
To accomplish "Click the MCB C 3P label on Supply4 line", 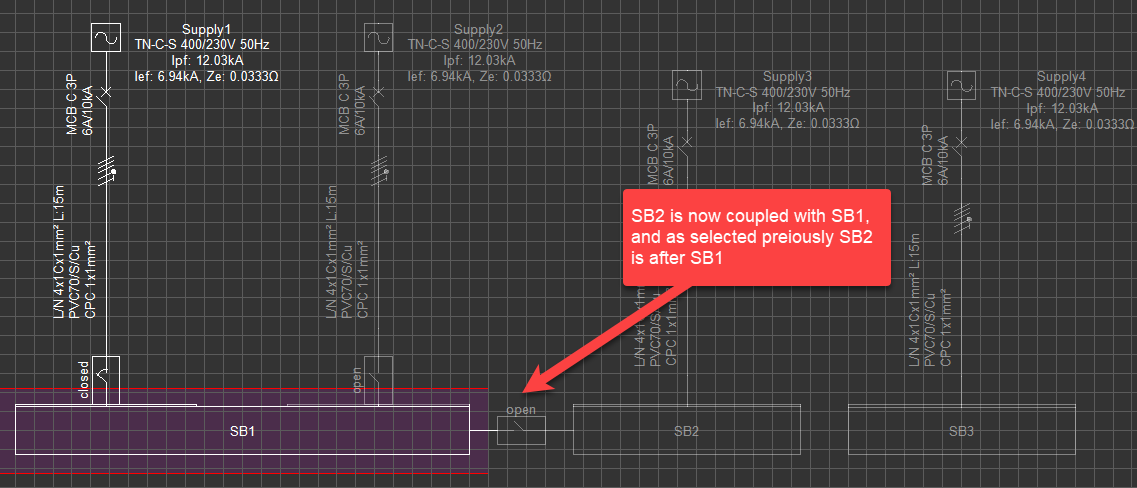I will 926,155.
